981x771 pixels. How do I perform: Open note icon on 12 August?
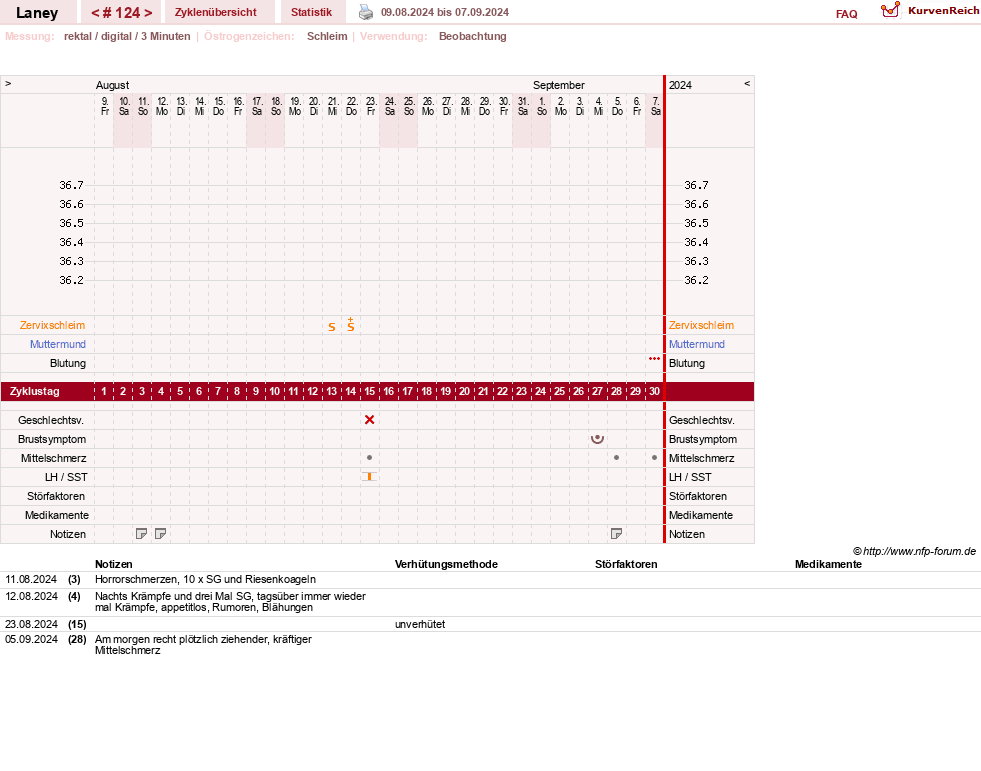(x=160, y=534)
